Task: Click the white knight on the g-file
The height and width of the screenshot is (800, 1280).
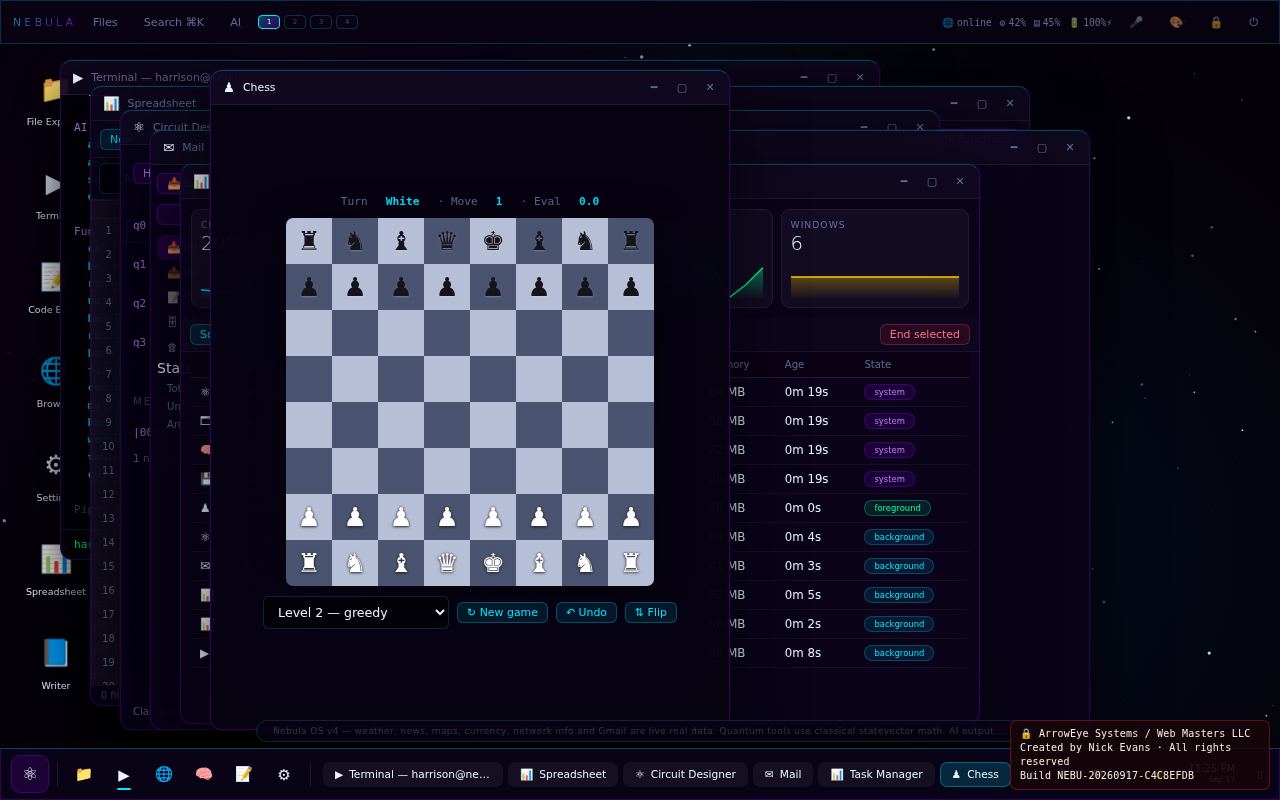Action: 585,563
